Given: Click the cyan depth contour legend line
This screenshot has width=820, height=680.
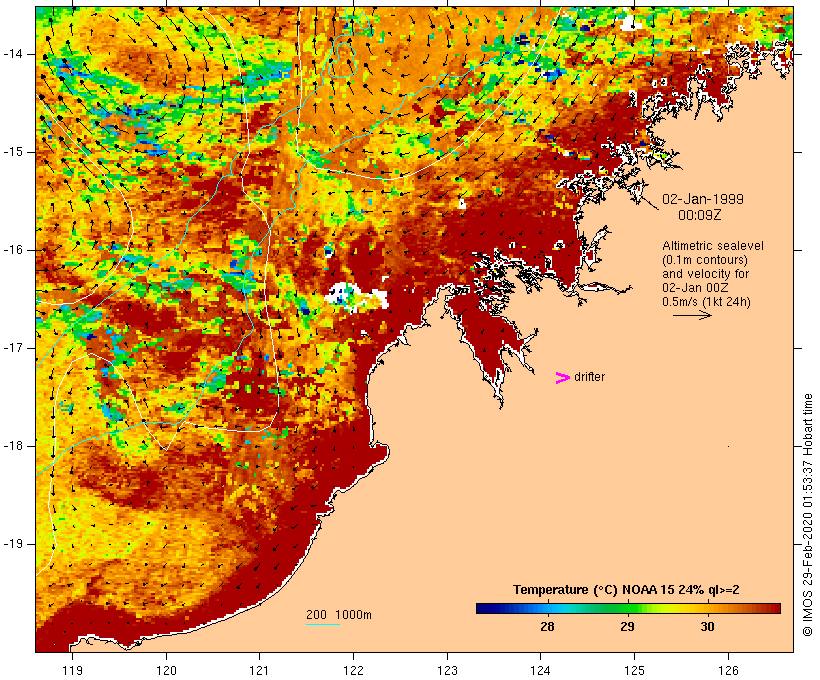Looking at the screenshot, I should (323, 624).
